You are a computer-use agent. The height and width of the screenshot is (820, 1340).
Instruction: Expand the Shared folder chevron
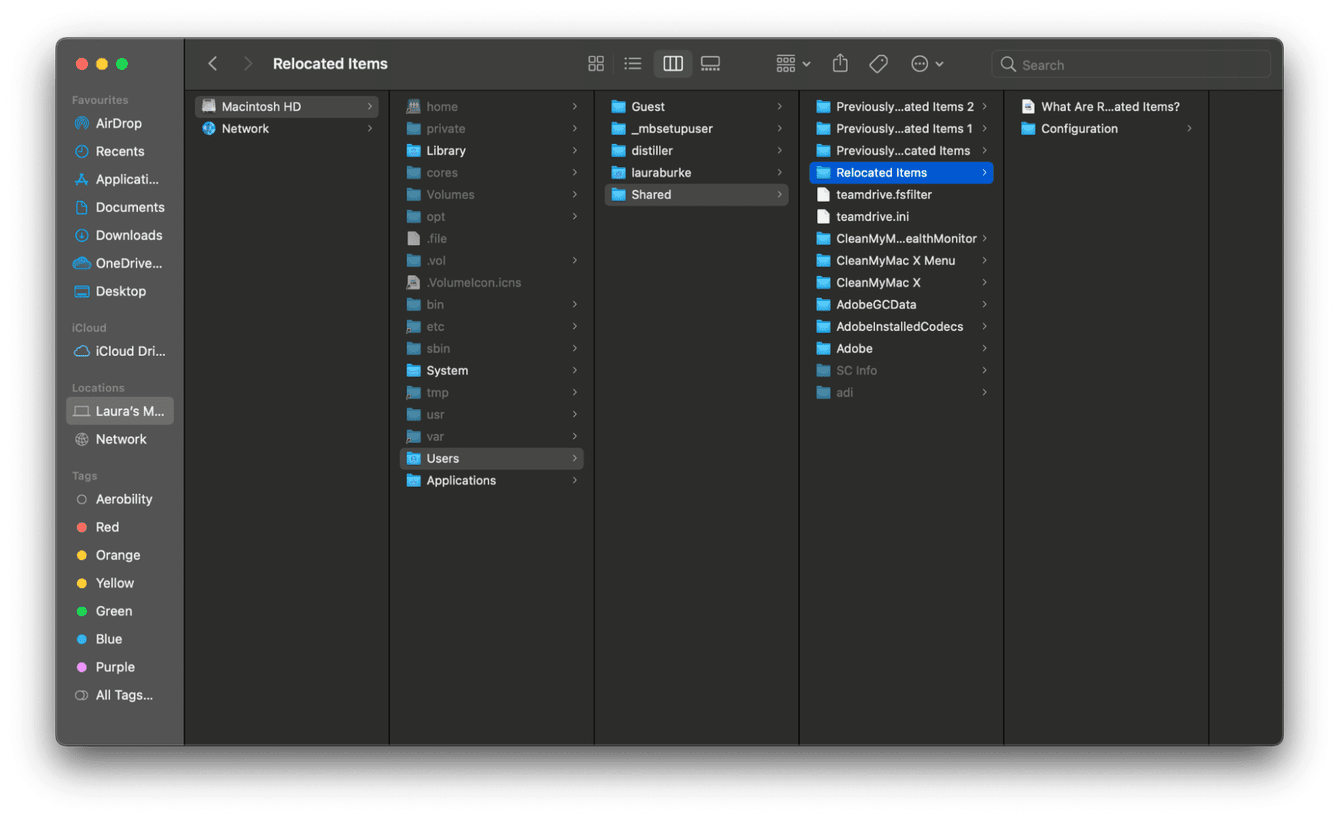[x=779, y=194]
